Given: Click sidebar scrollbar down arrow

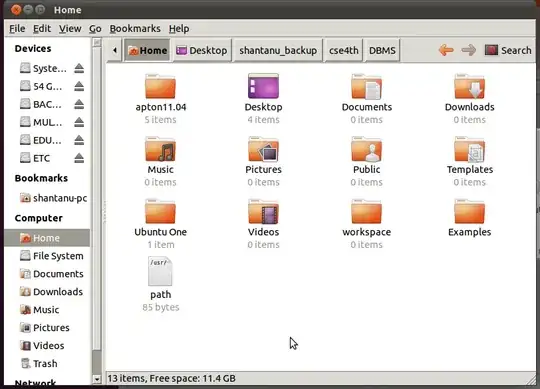Looking at the screenshot, I should coord(97,379).
